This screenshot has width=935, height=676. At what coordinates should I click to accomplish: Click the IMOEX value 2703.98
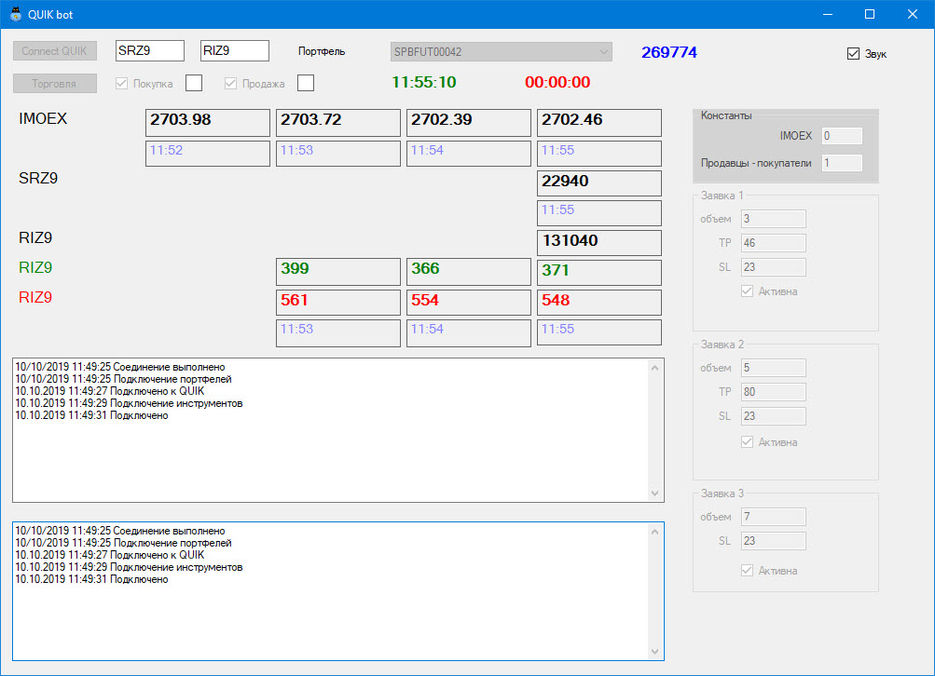coord(208,123)
